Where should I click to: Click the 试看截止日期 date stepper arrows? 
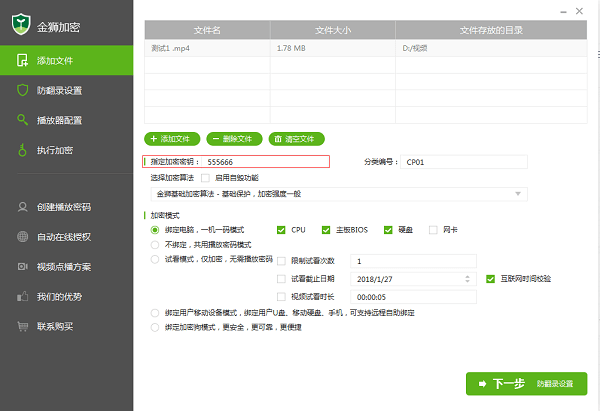tap(467, 279)
